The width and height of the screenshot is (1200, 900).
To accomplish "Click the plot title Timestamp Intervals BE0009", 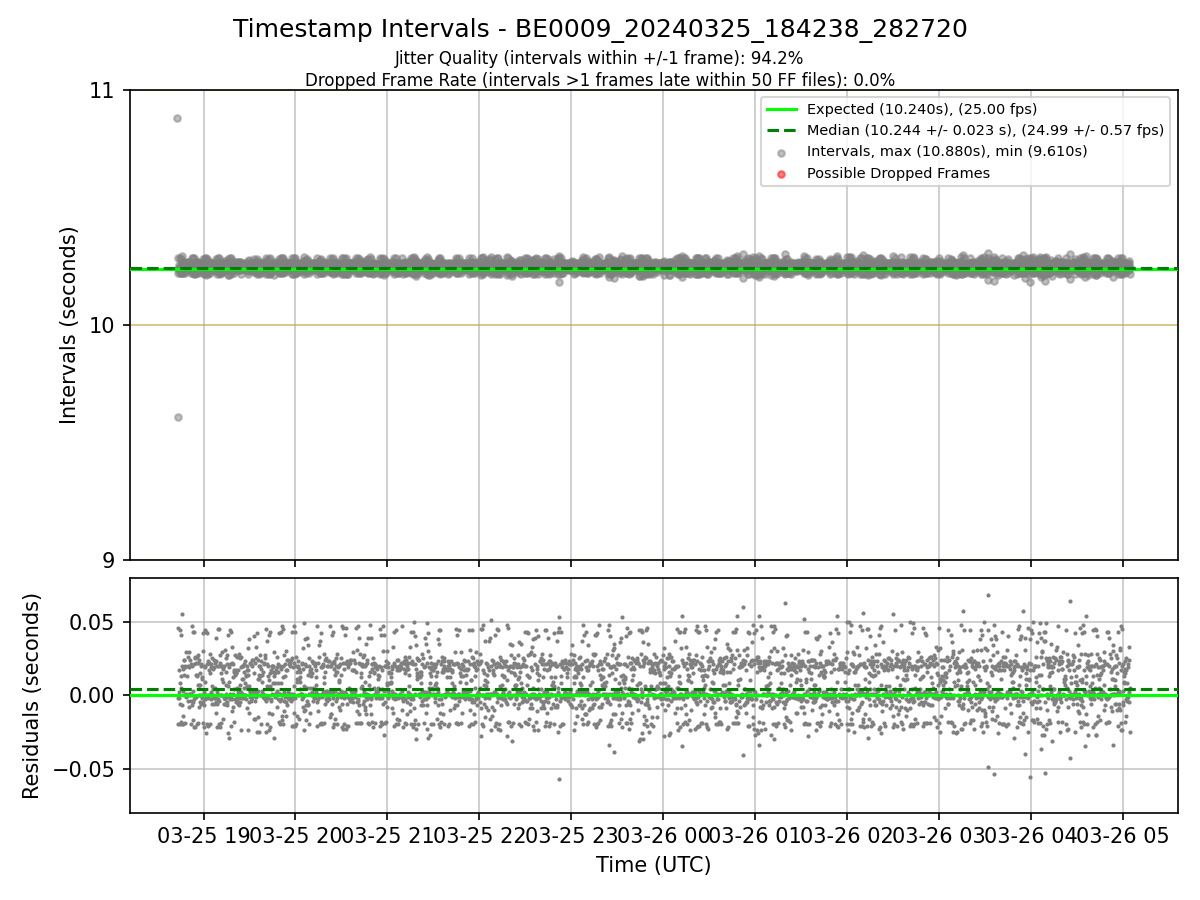I will tap(600, 29).
